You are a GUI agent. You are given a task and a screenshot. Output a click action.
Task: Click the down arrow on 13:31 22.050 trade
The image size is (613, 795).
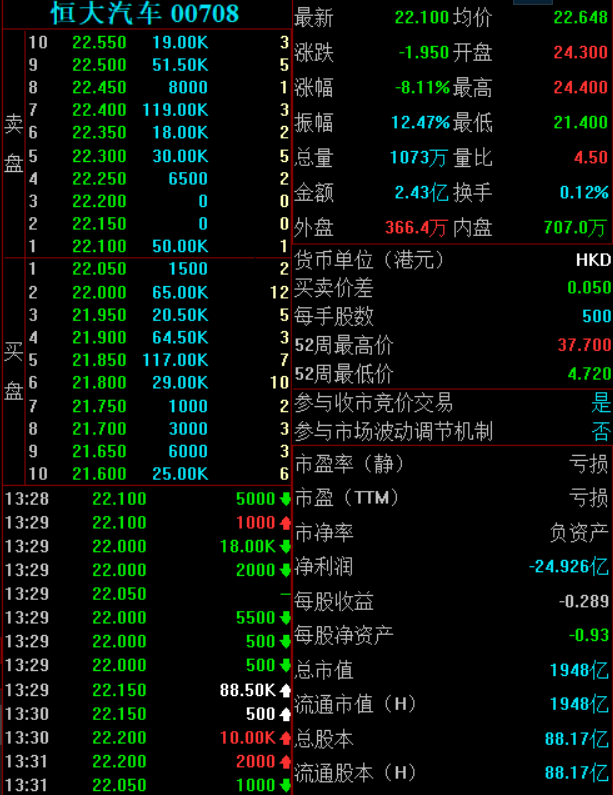(x=284, y=786)
